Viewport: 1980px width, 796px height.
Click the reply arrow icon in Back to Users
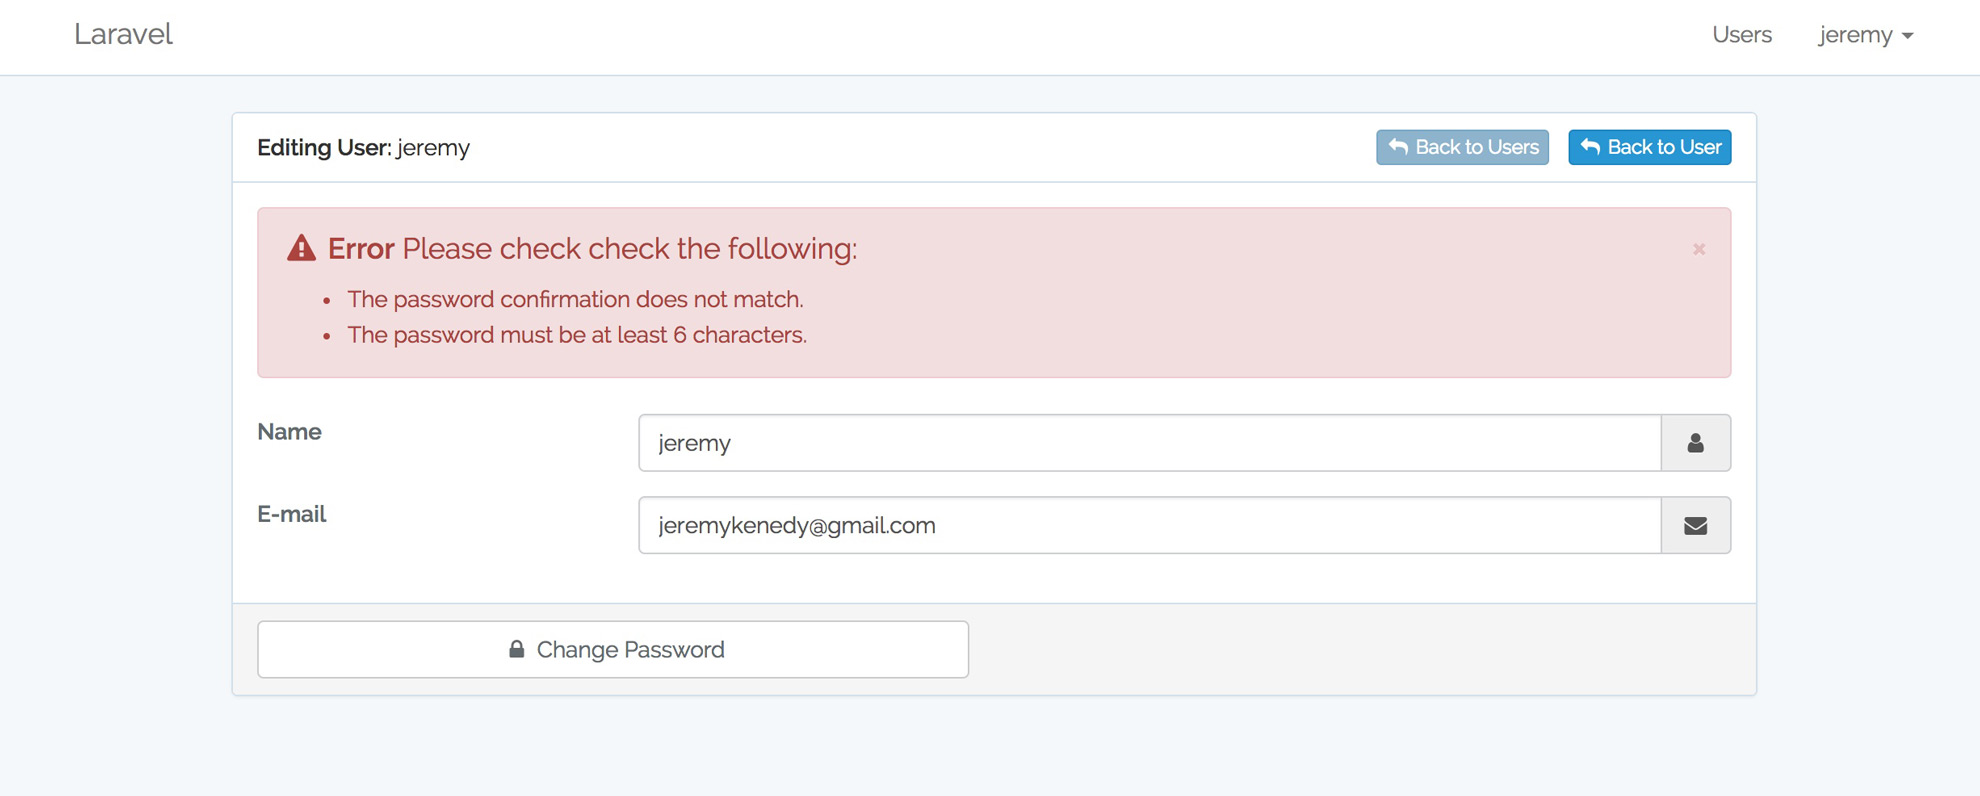click(1398, 147)
